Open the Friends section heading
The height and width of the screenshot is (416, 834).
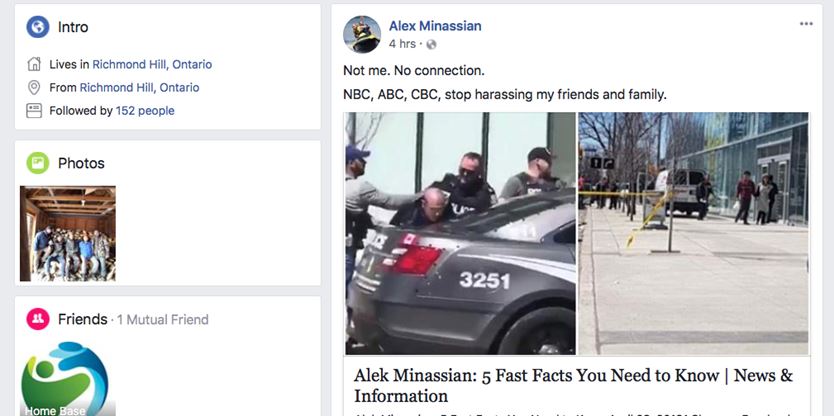(82, 319)
